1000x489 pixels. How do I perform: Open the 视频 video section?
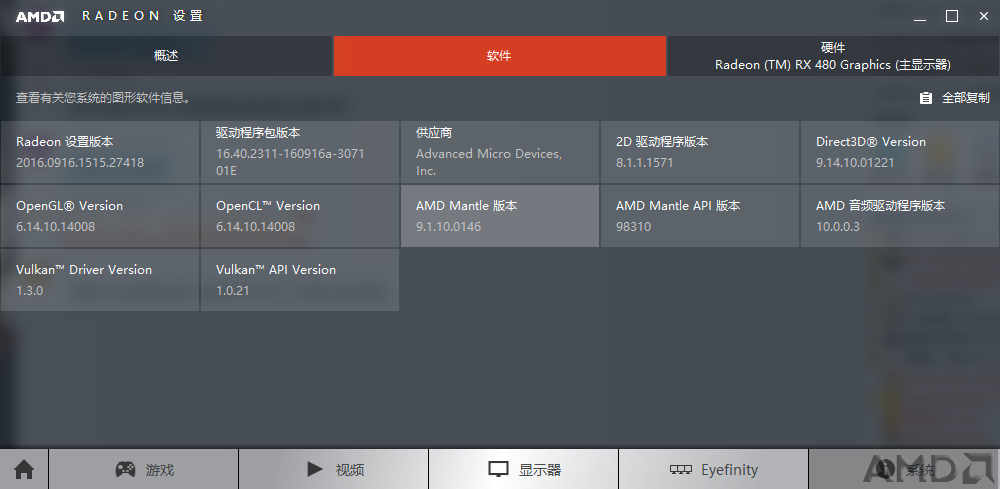point(334,469)
